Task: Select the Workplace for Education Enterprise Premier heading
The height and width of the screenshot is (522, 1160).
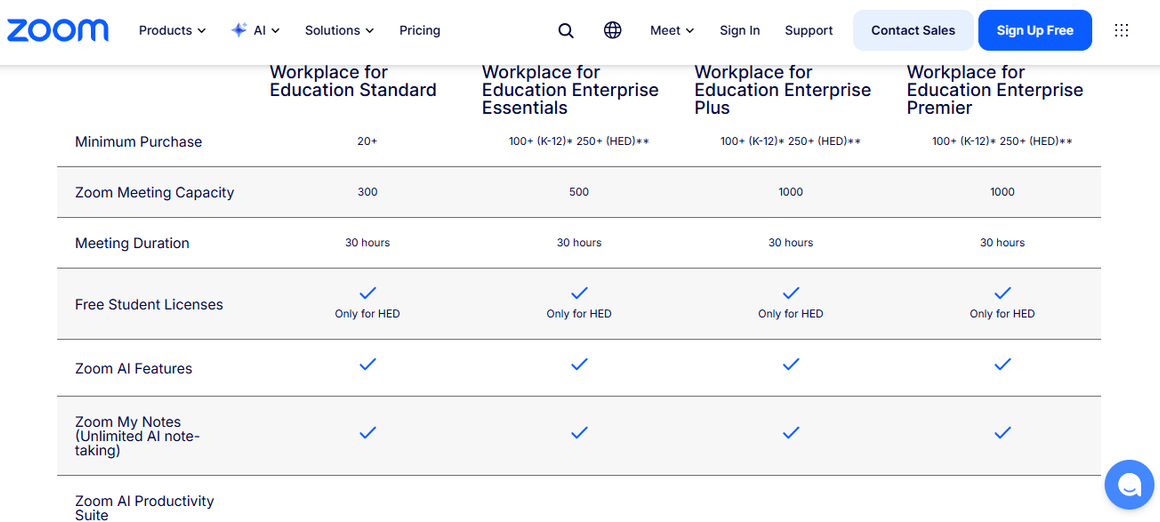Action: point(995,90)
